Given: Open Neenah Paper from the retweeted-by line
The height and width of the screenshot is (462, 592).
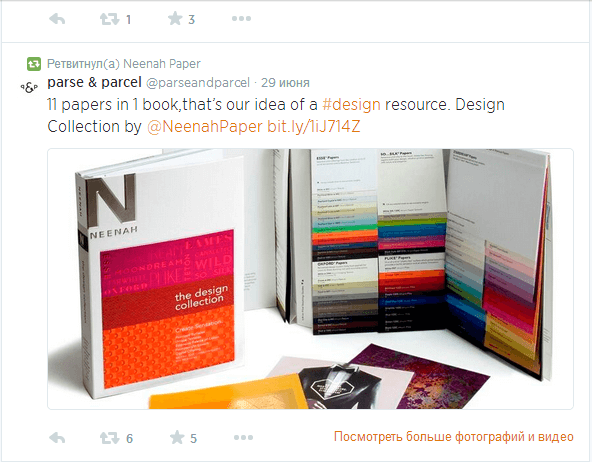Looking at the screenshot, I should [x=162, y=64].
